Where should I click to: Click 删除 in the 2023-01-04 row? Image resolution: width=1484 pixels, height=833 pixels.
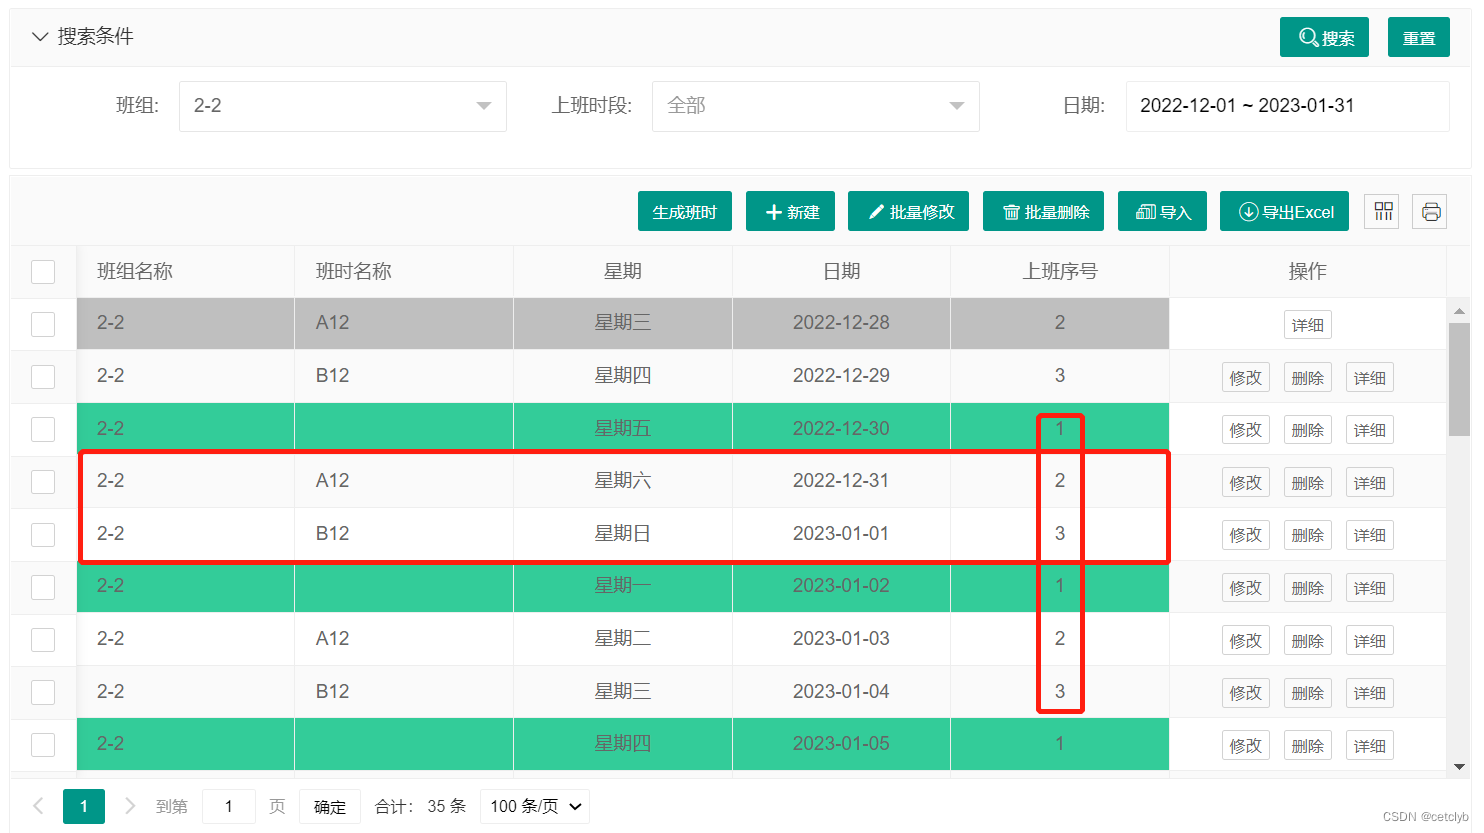tap(1307, 693)
